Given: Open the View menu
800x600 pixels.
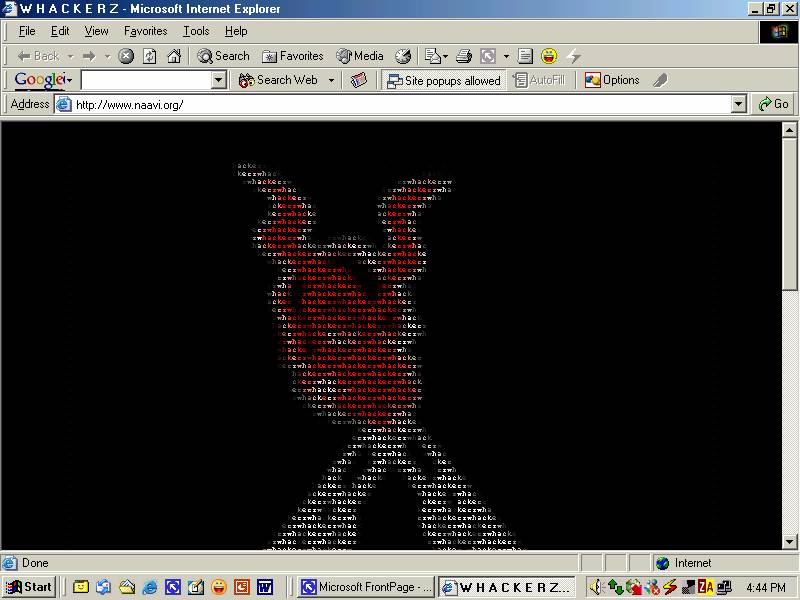Looking at the screenshot, I should point(96,31).
